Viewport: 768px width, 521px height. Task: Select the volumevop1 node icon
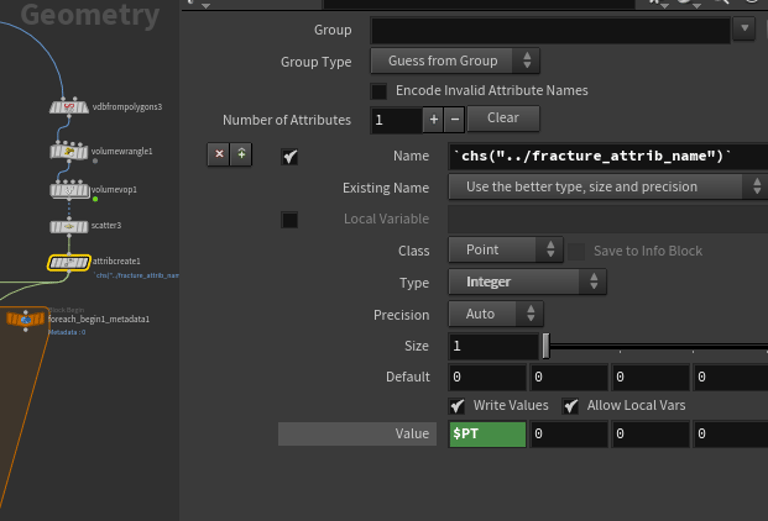(70, 190)
